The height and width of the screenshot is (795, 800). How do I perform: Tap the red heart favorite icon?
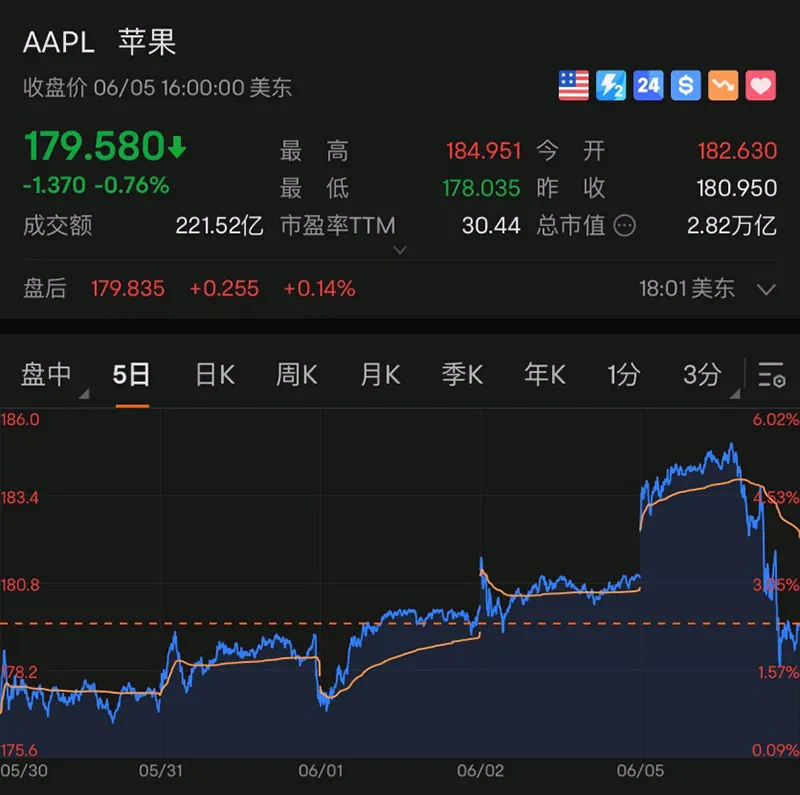760,85
